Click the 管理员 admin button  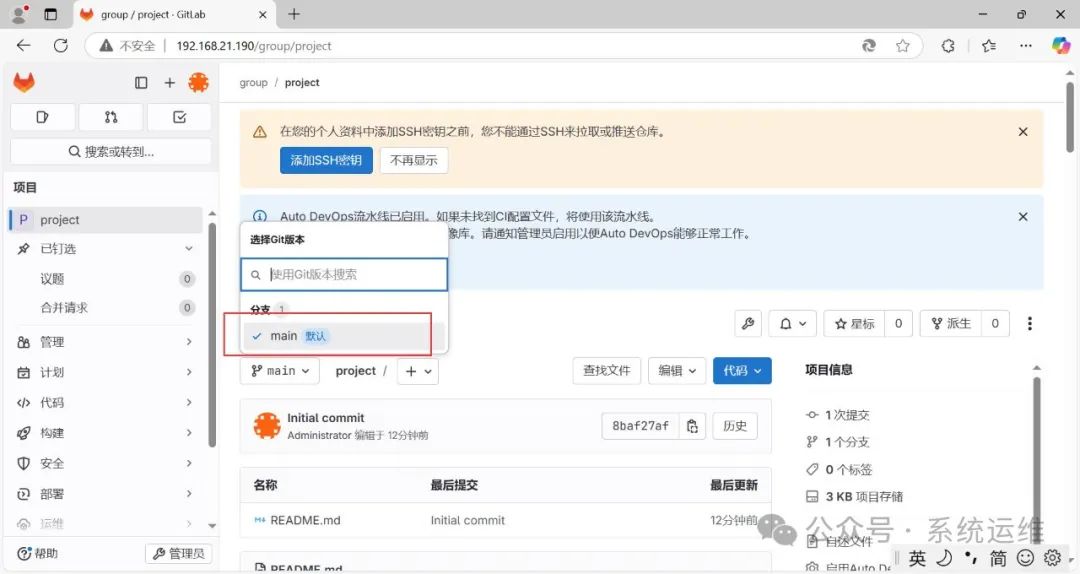coord(179,553)
